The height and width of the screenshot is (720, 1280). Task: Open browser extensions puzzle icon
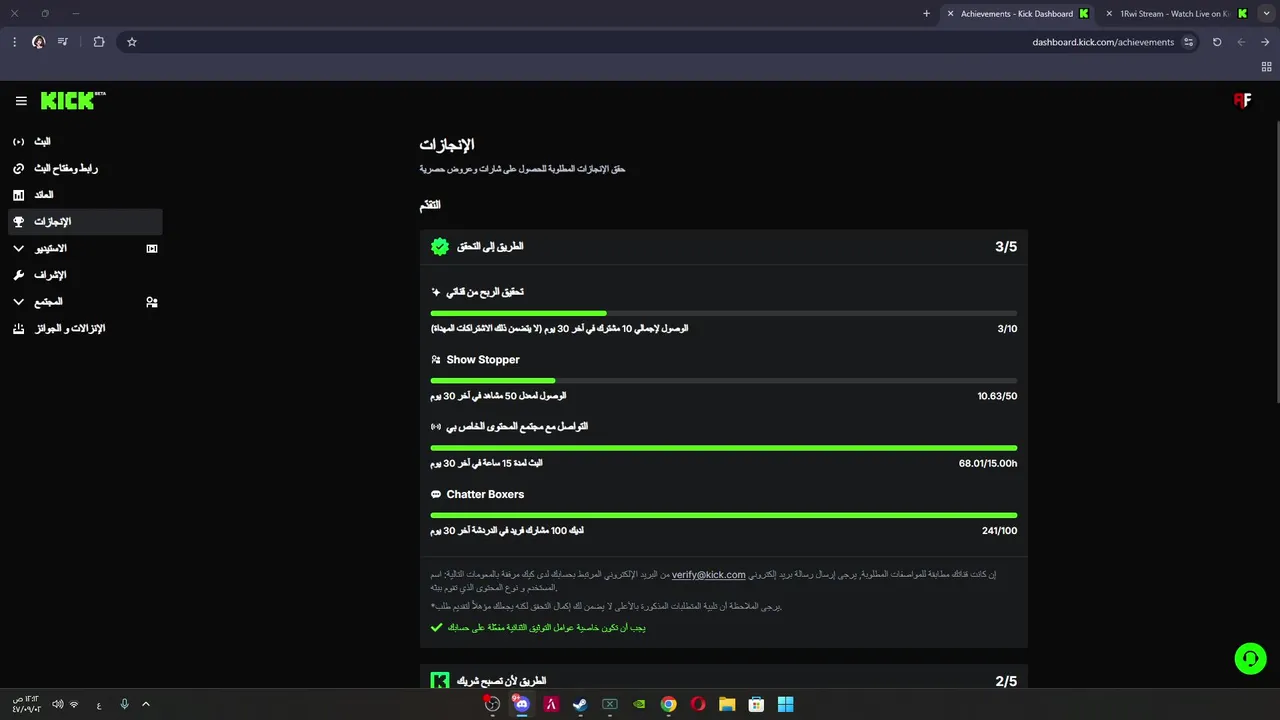[x=98, y=42]
